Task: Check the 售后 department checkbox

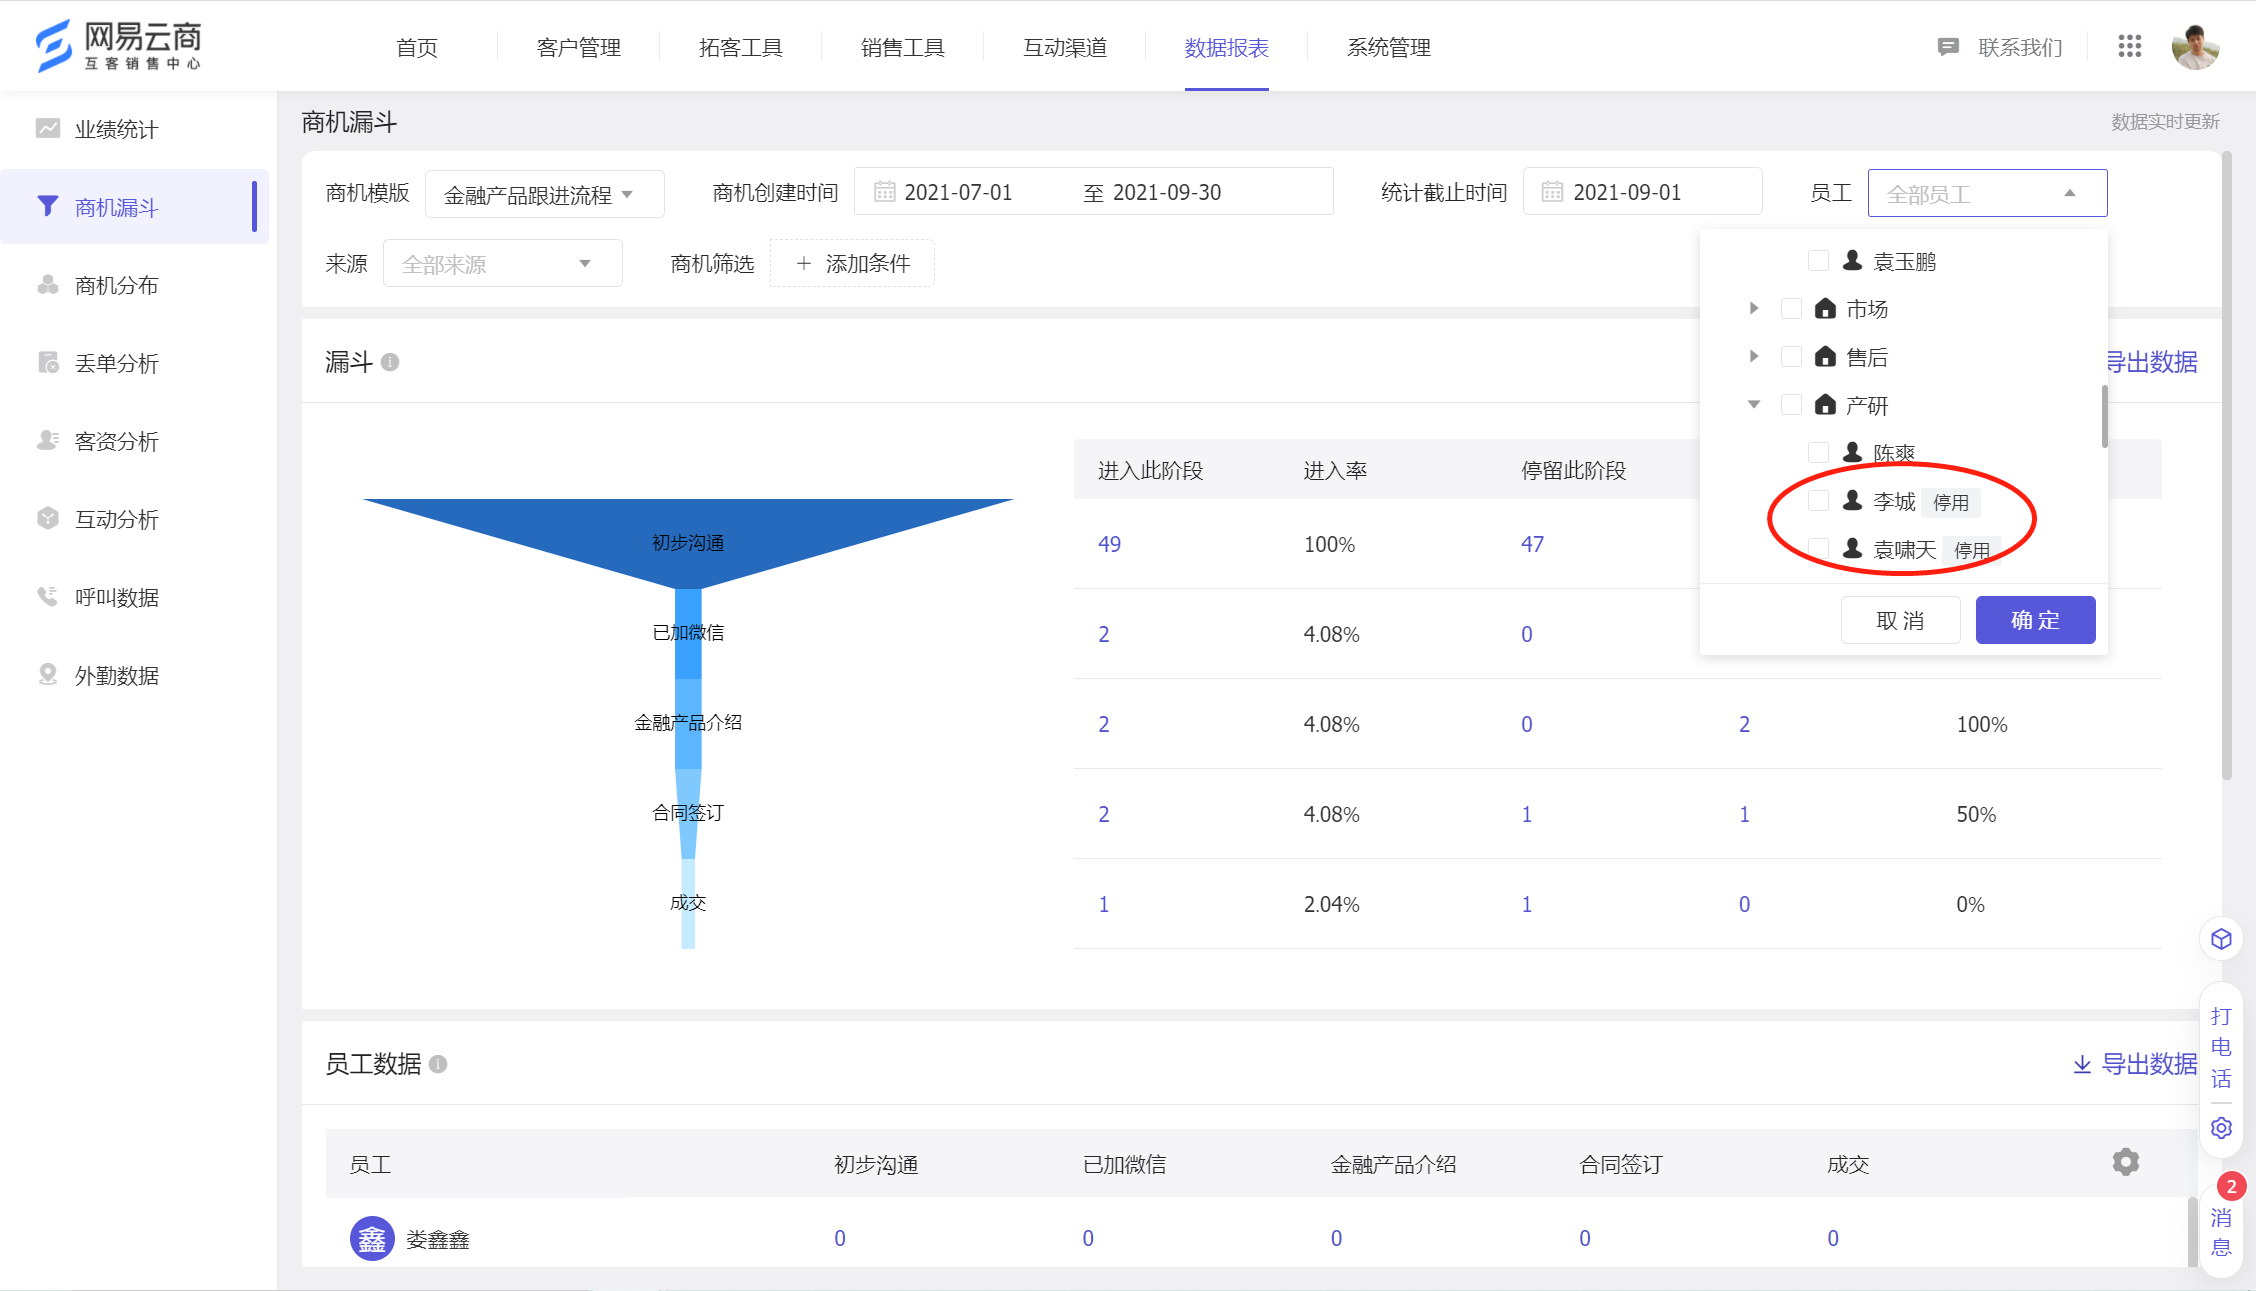Action: point(1791,356)
